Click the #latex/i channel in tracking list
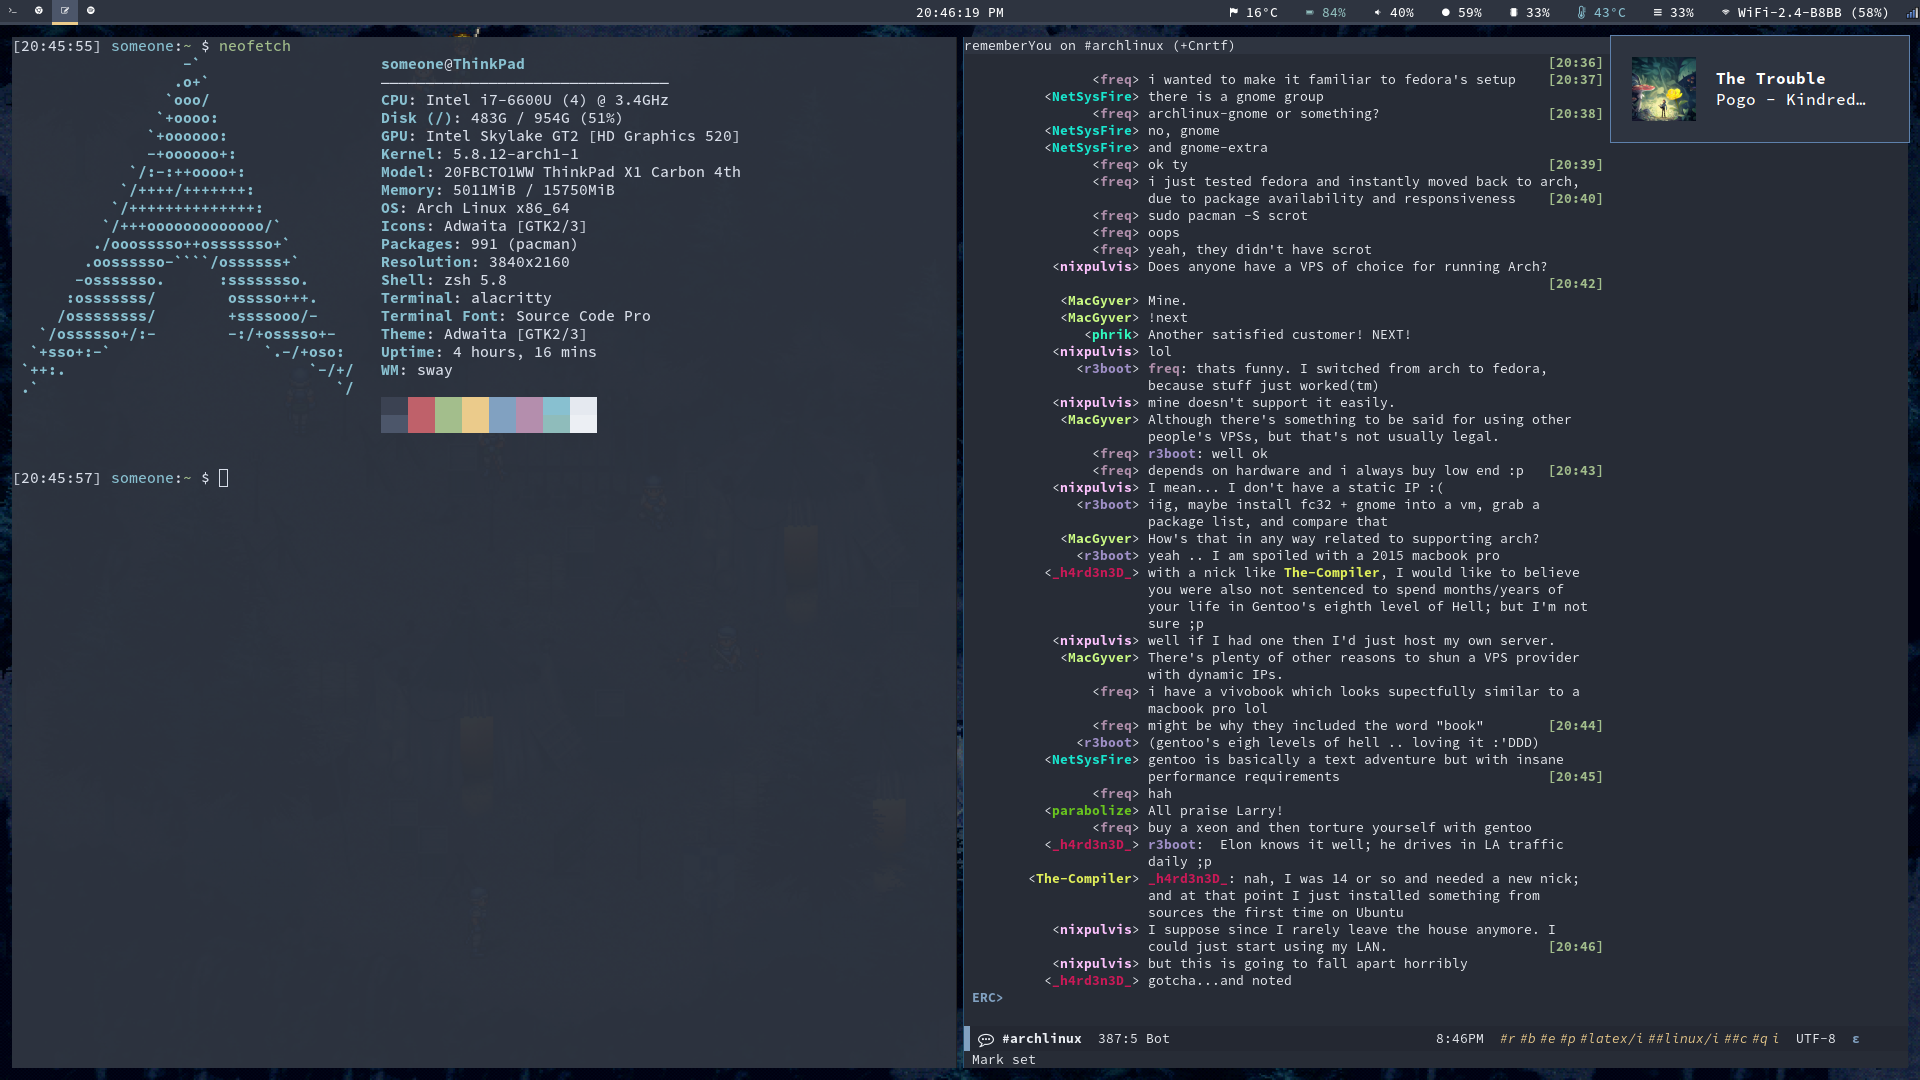1920x1080 pixels. click(x=1610, y=1039)
